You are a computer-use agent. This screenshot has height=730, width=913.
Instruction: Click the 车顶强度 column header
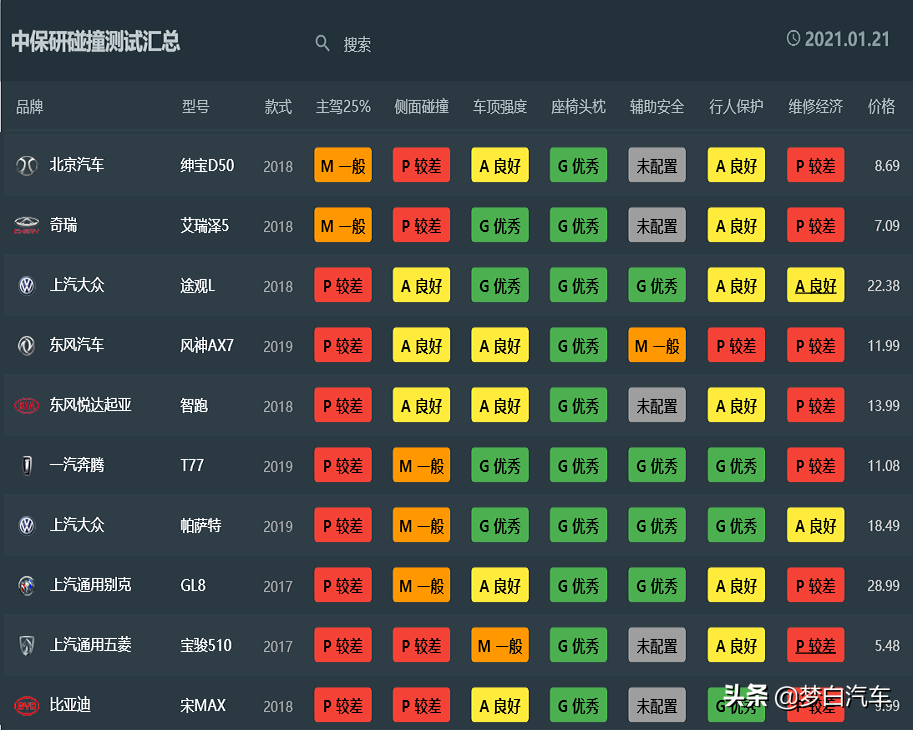pos(500,106)
